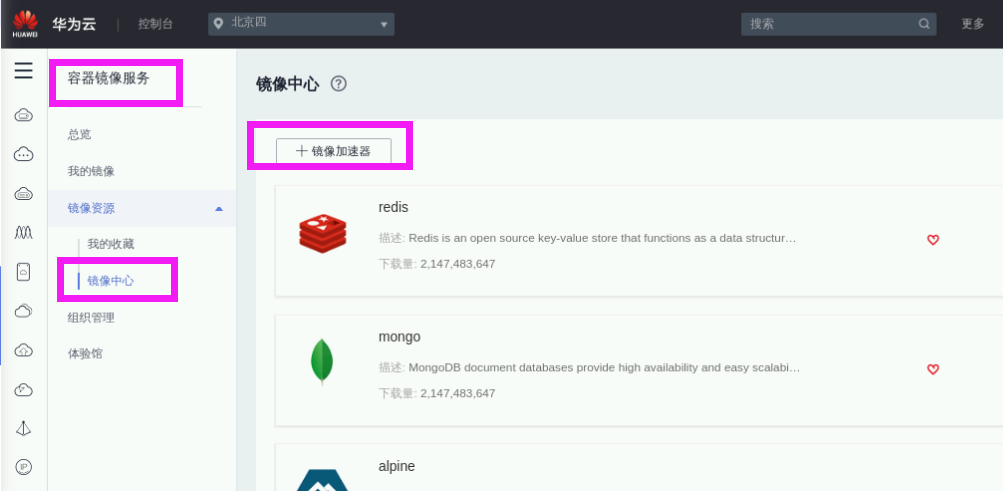This screenshot has height=491, width=1003.
Task: Open the mongo image name
Action: pos(400,336)
